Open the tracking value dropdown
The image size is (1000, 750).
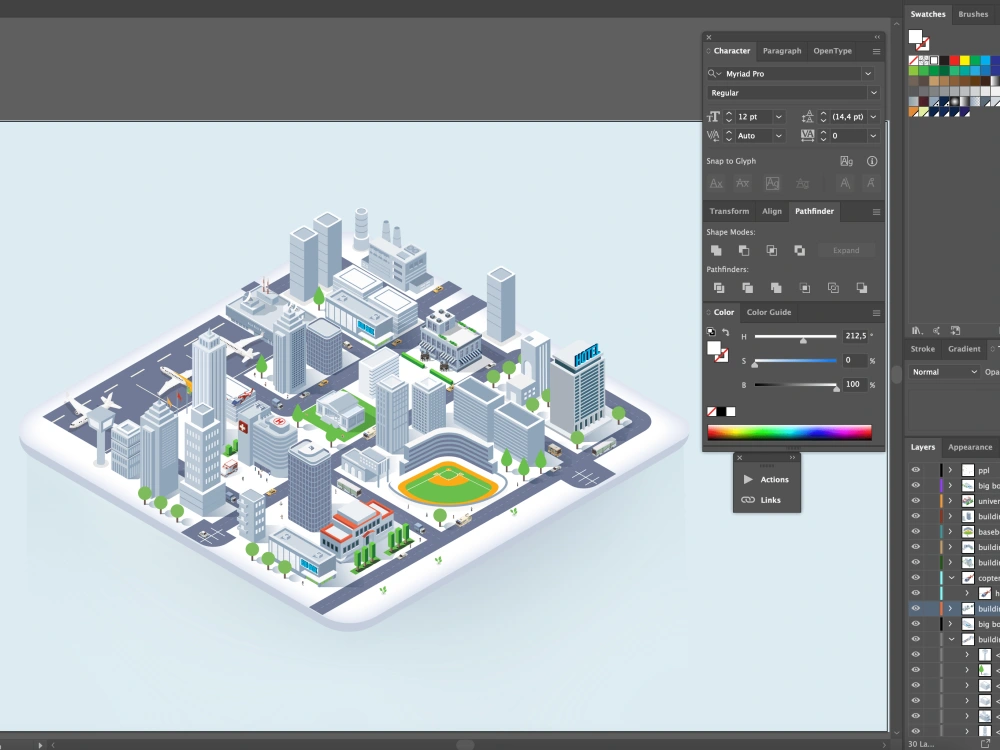point(873,136)
